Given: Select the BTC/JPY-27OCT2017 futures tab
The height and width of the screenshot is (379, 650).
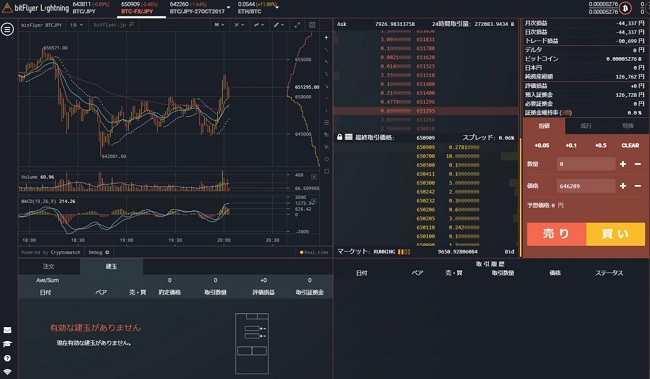Looking at the screenshot, I should click(x=197, y=8).
